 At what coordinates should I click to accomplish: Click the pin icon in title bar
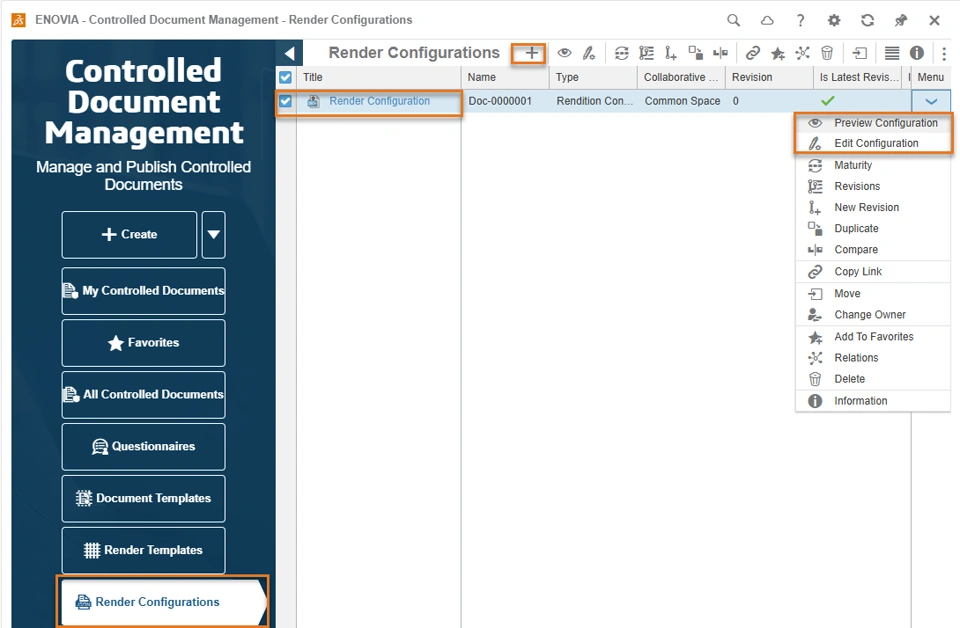(901, 20)
